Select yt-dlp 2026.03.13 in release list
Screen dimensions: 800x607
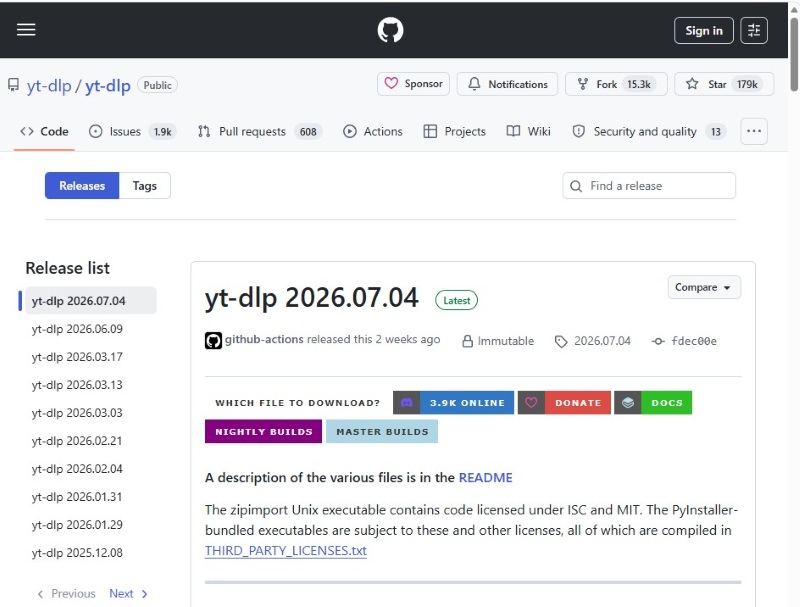(x=77, y=385)
